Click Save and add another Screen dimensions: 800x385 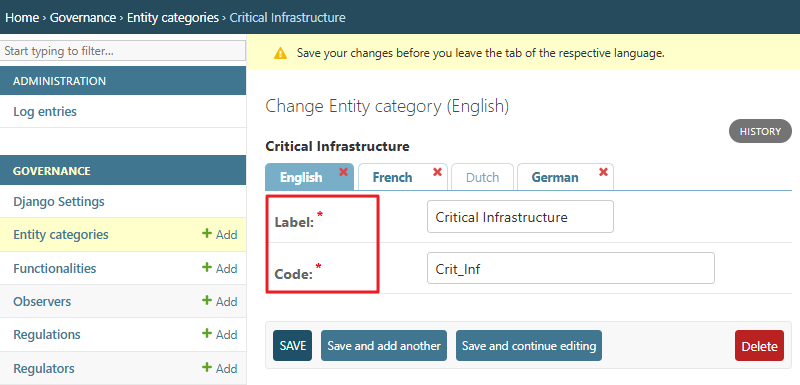point(384,346)
